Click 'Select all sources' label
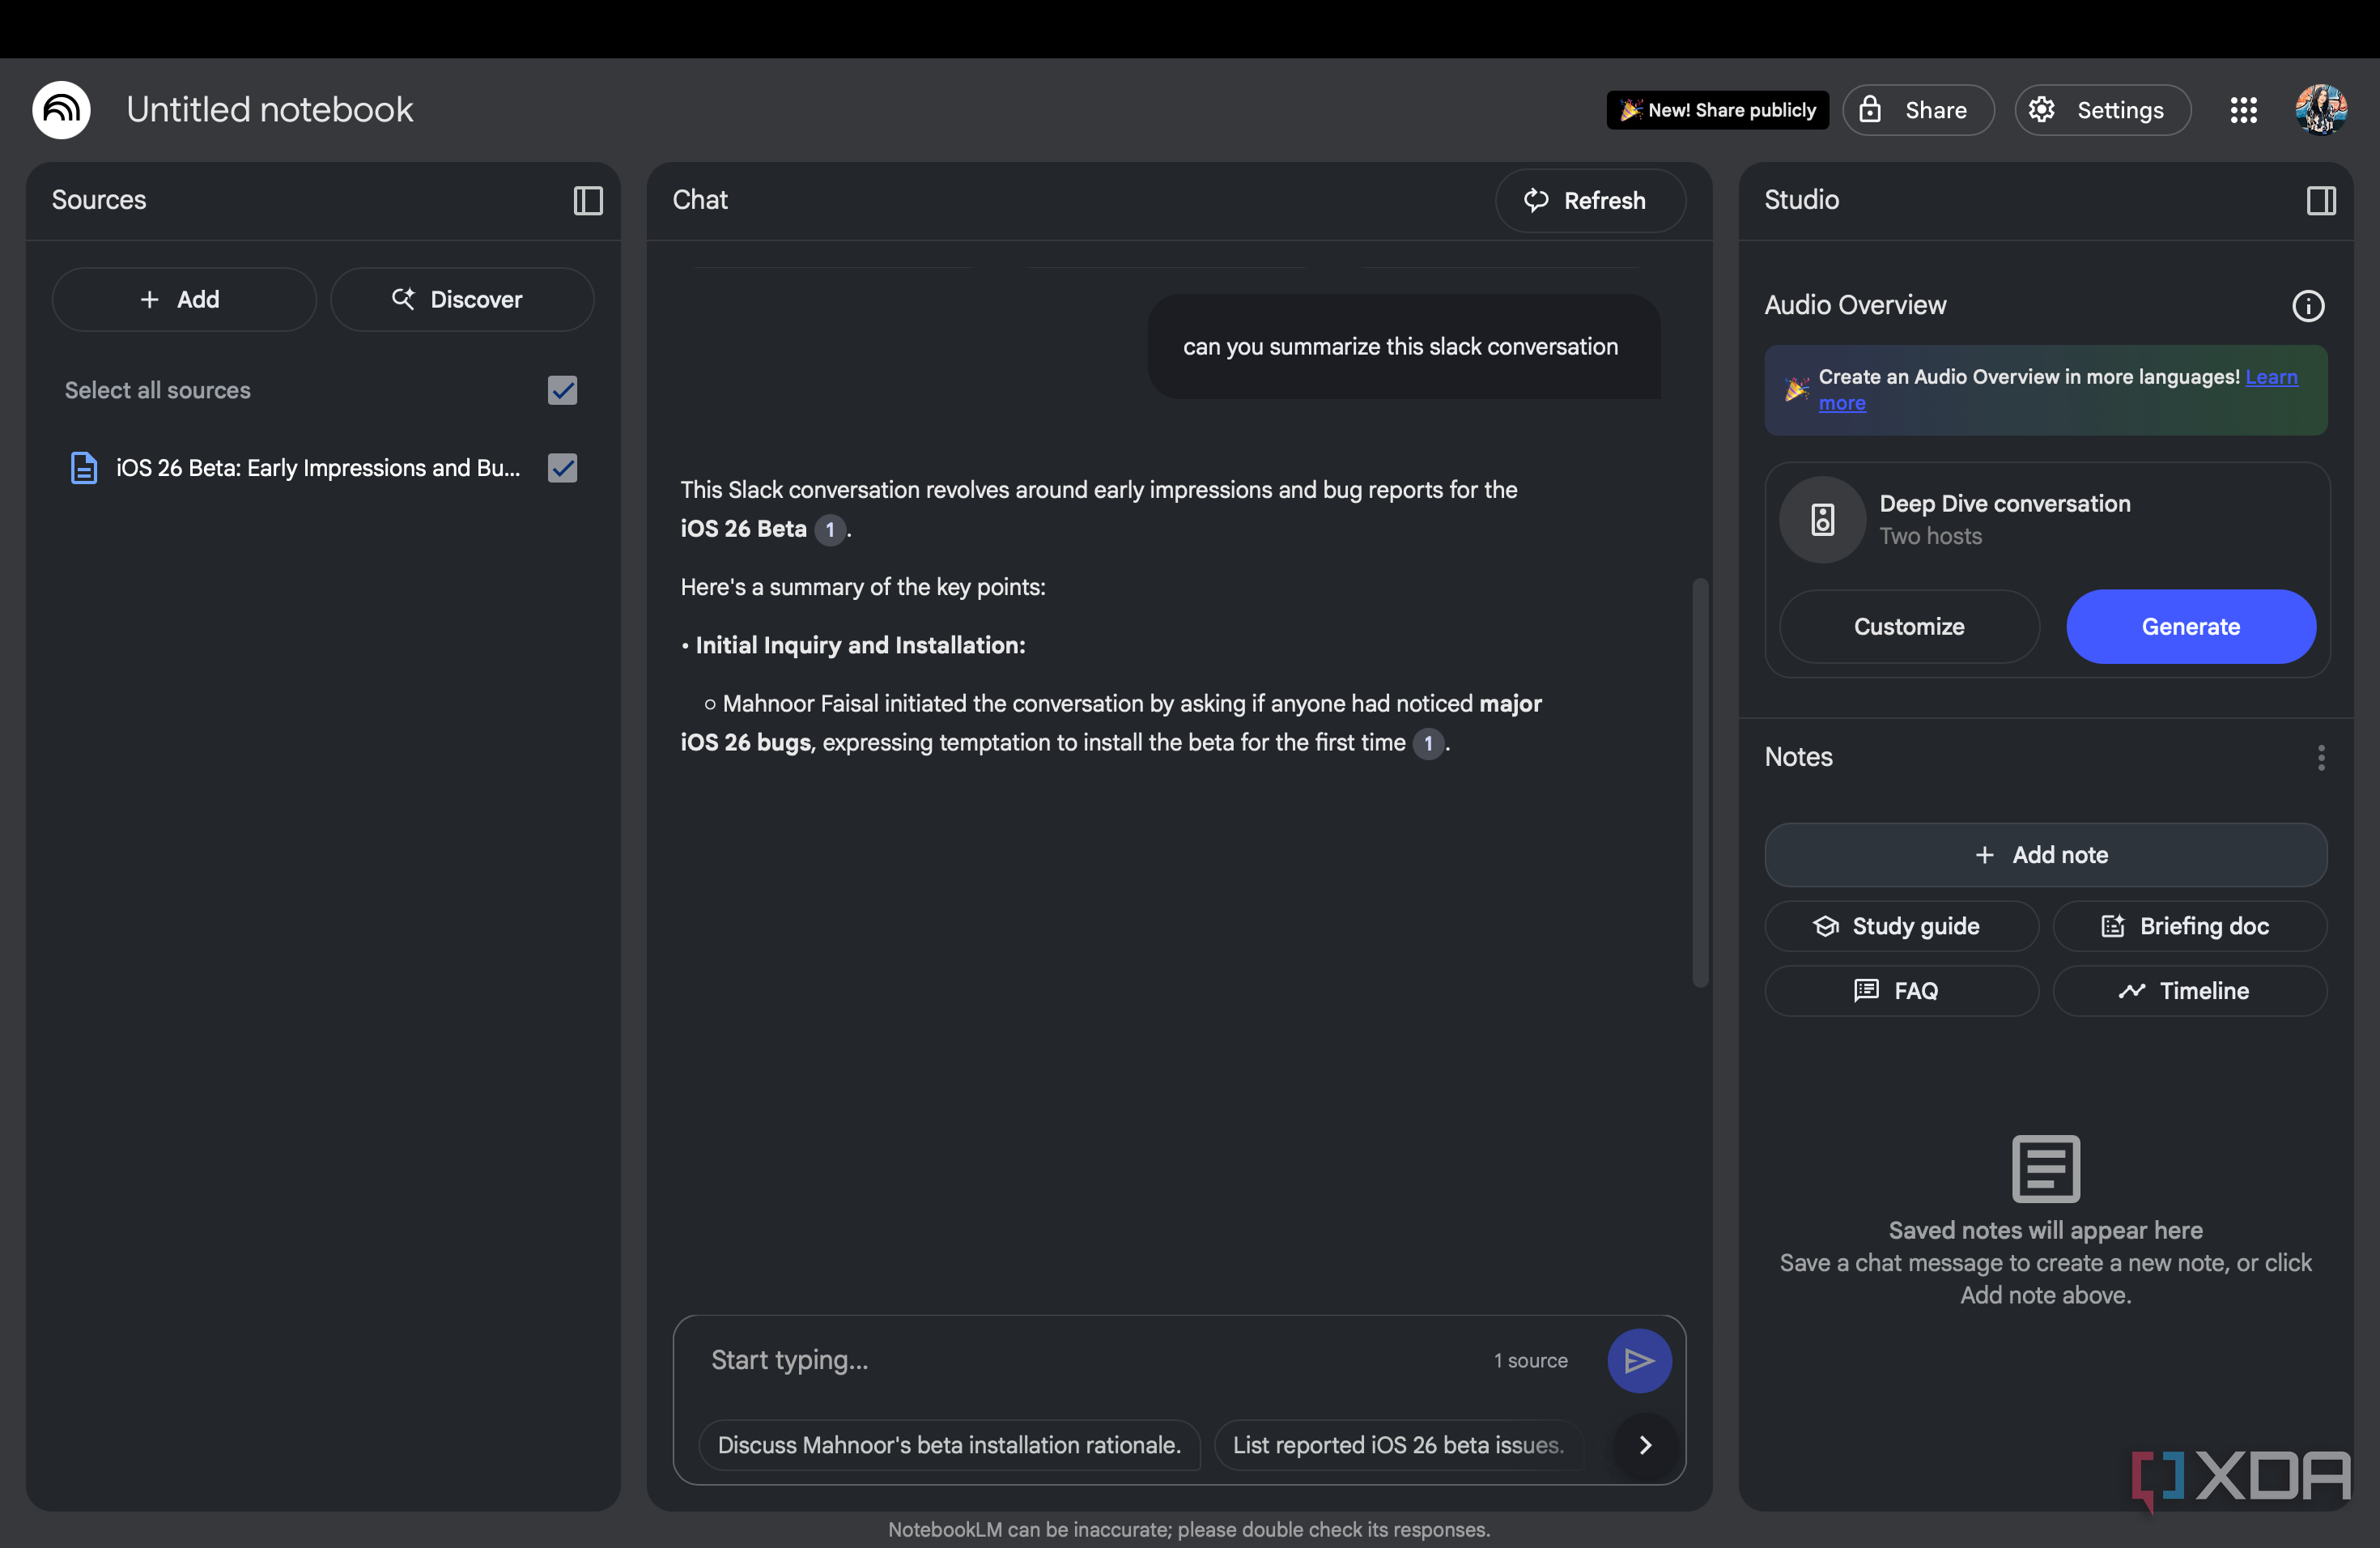This screenshot has height=1548, width=2380. (158, 390)
